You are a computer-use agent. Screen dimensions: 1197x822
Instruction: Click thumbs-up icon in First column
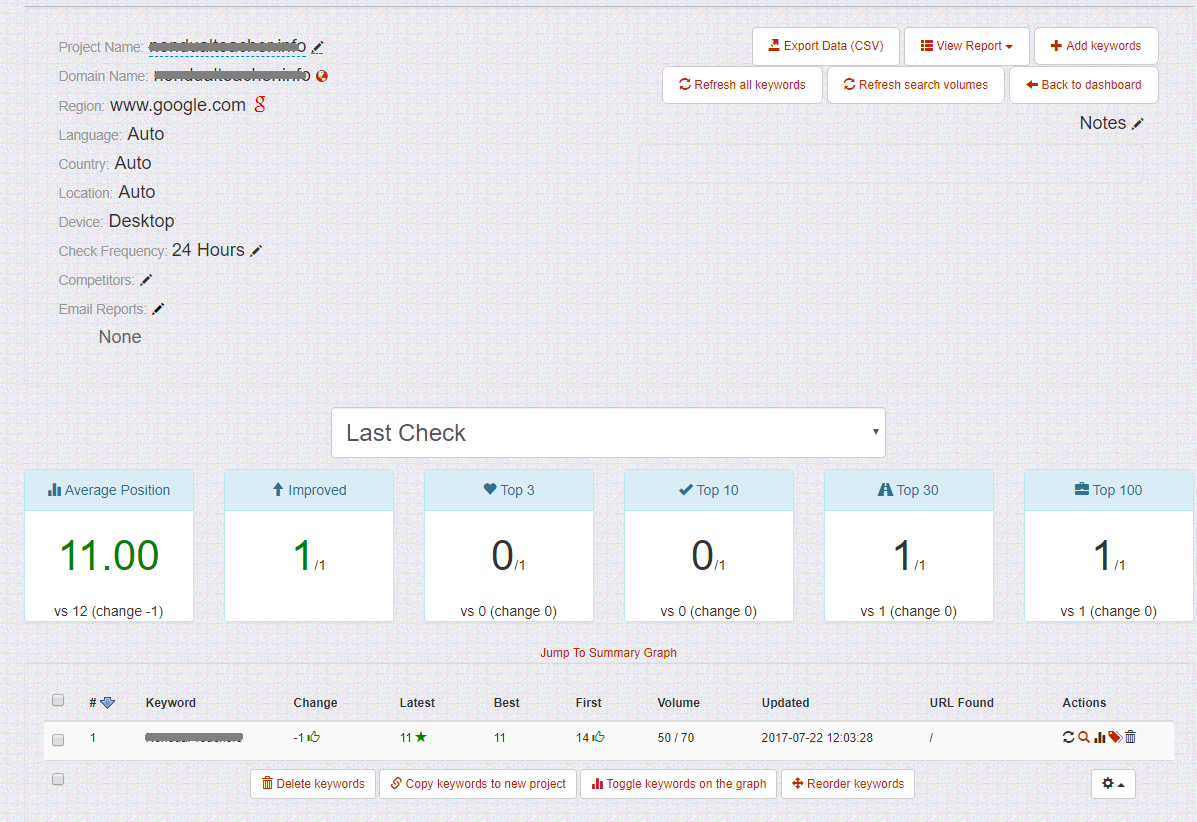pyautogui.click(x=598, y=737)
